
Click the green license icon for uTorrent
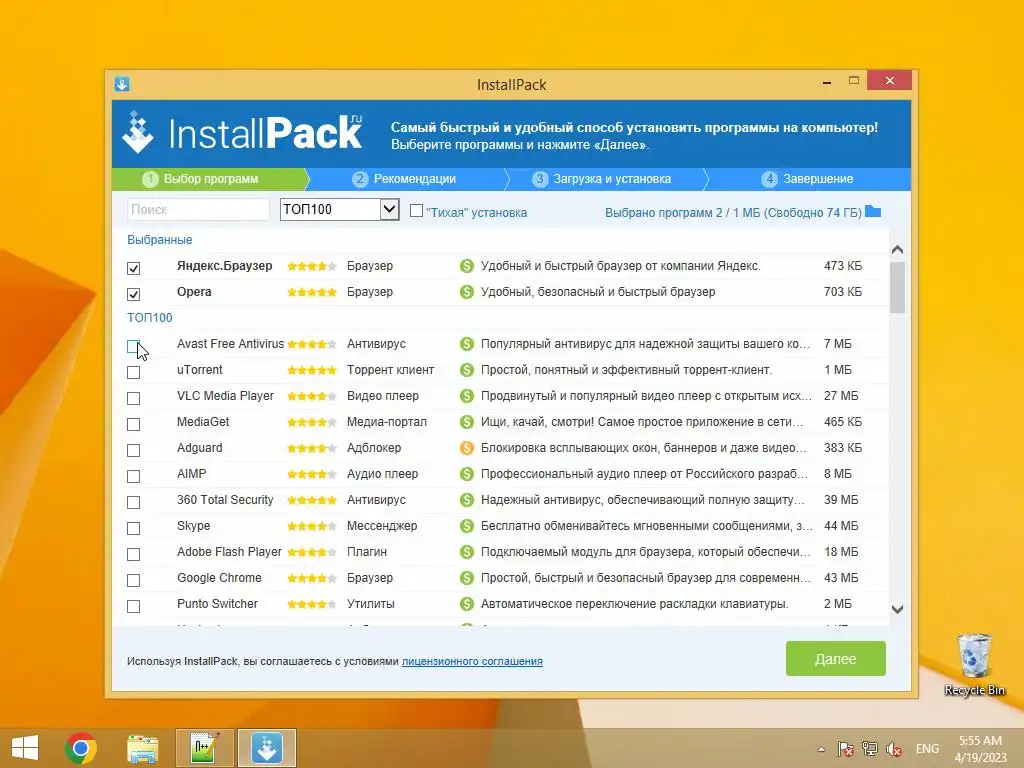(466, 370)
